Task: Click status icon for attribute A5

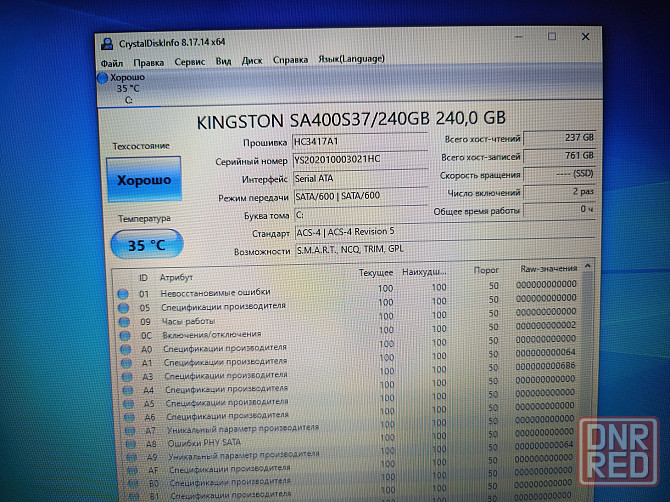Action: [x=129, y=404]
